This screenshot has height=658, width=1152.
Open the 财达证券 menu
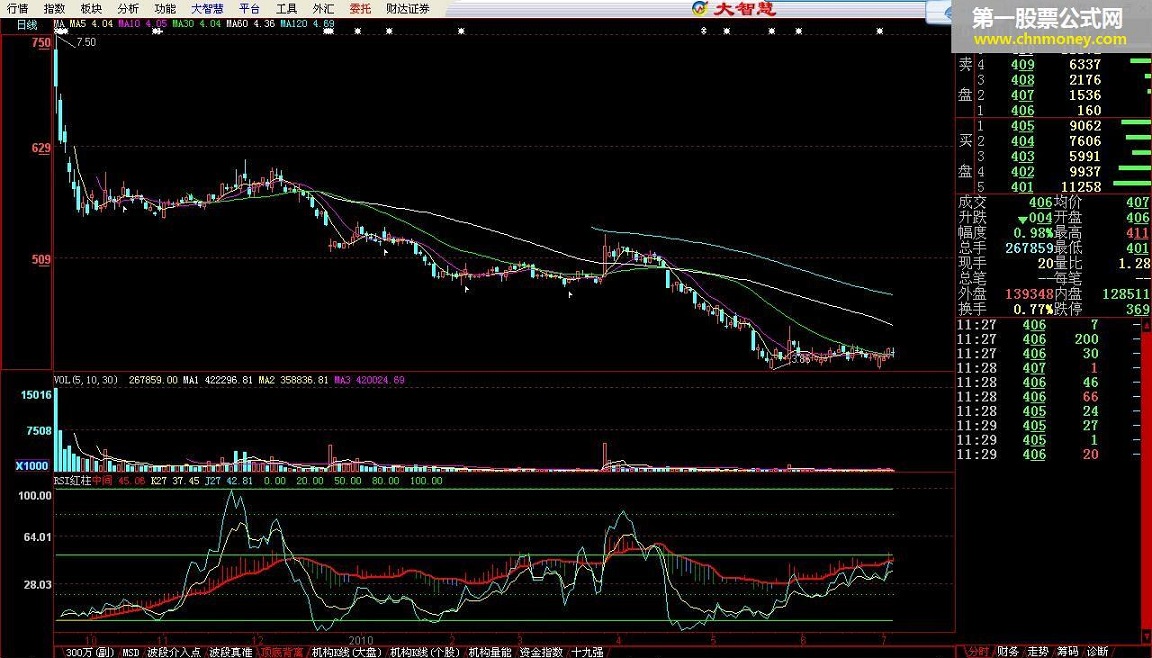click(x=408, y=9)
